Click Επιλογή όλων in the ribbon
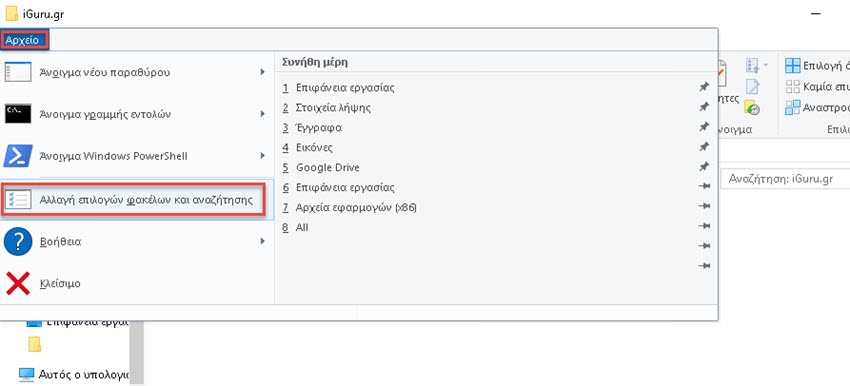This screenshot has width=850, height=386. click(817, 66)
